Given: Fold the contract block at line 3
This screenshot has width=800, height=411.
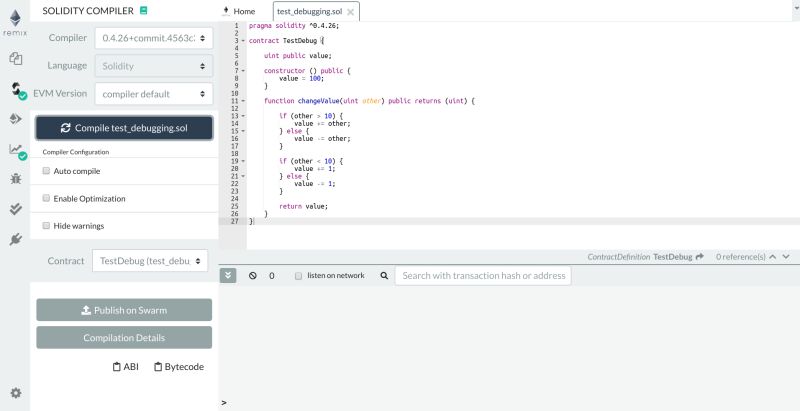Looking at the screenshot, I should [x=243, y=41].
